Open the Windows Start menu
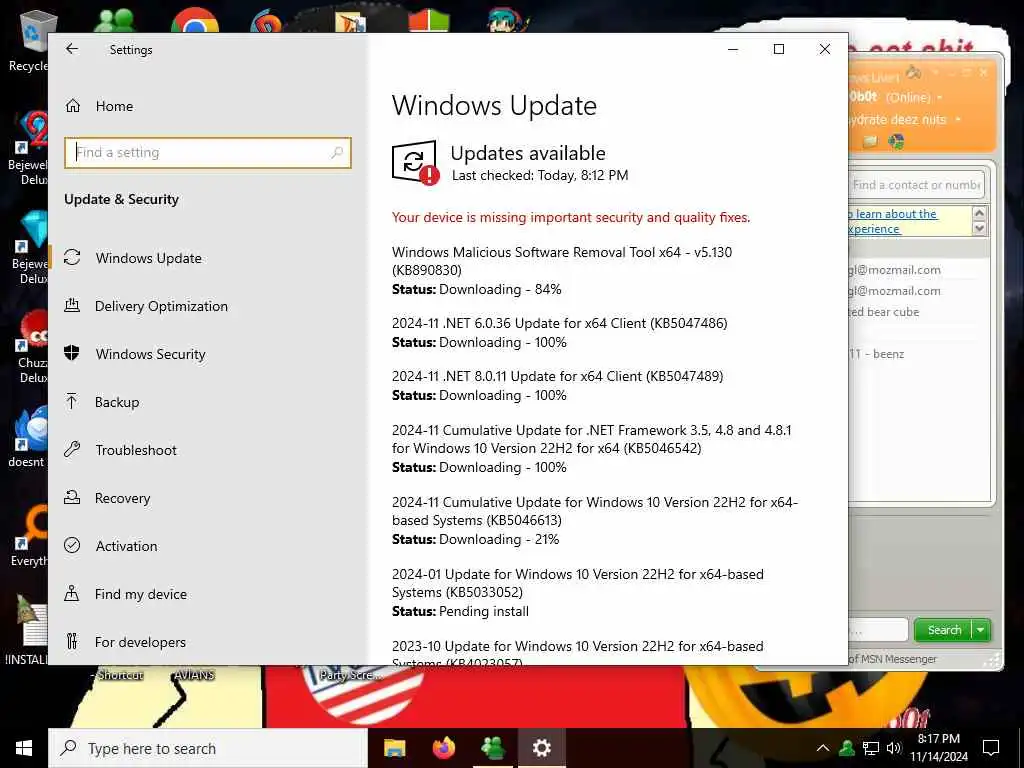 (x=24, y=748)
